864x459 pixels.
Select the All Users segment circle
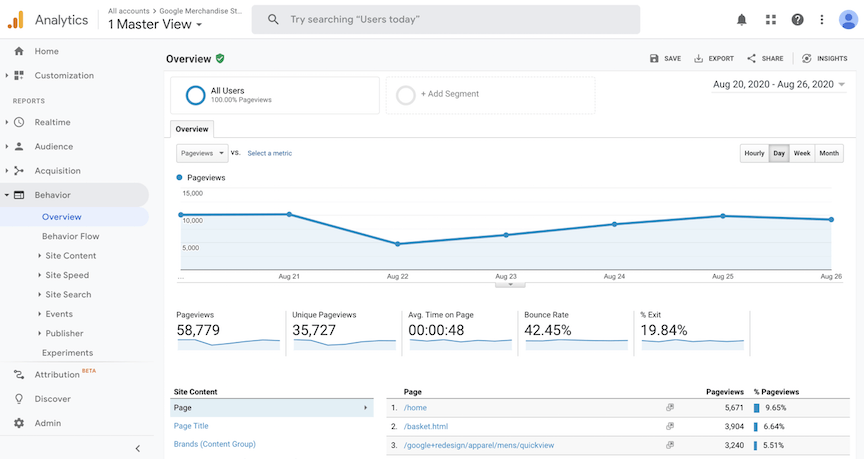pyautogui.click(x=195, y=95)
